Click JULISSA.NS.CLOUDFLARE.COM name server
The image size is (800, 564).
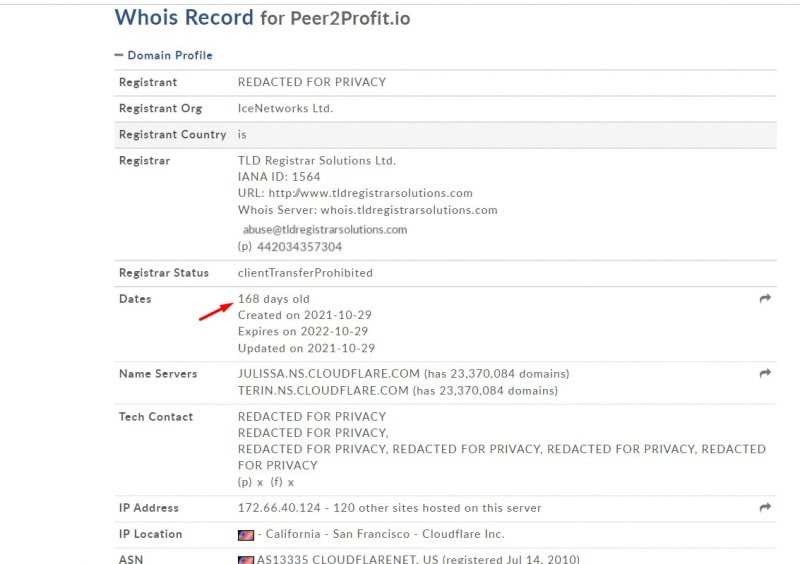tap(329, 374)
